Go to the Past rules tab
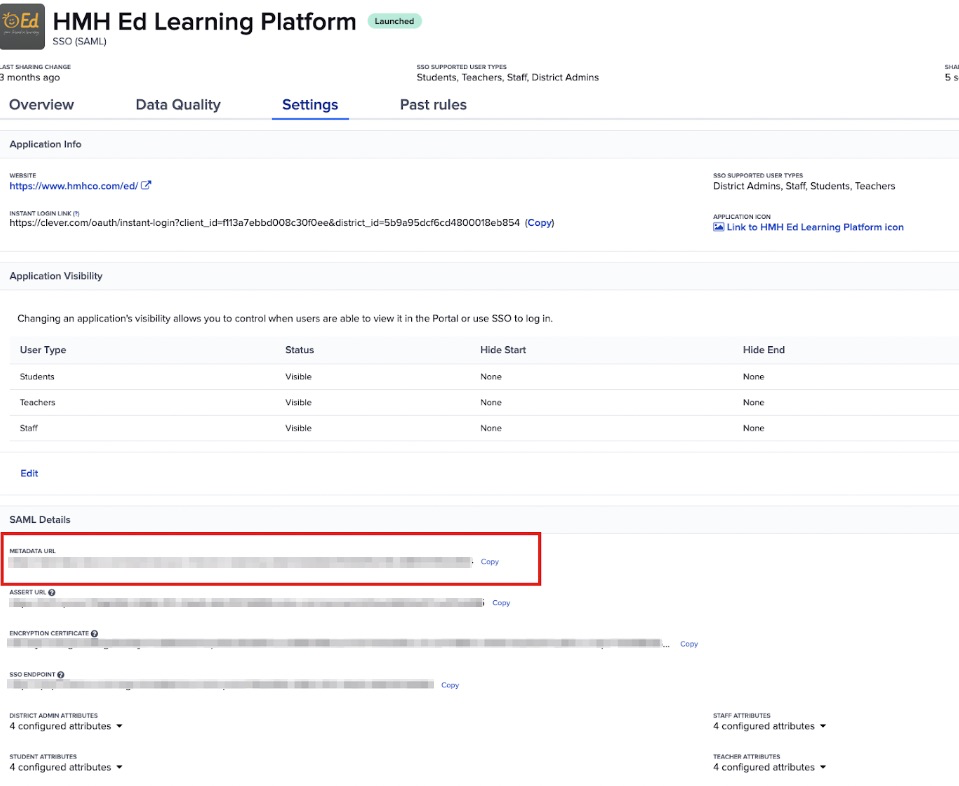Screen dimensions: 959x786 pos(433,105)
